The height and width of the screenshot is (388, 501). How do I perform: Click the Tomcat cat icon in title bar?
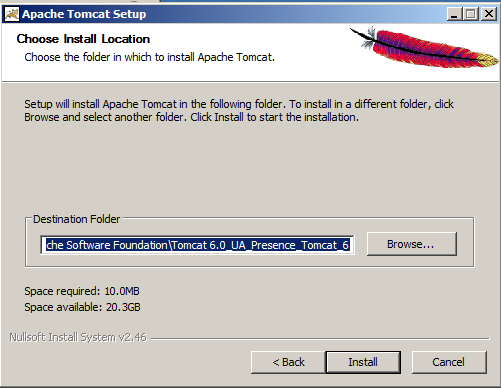[12, 14]
